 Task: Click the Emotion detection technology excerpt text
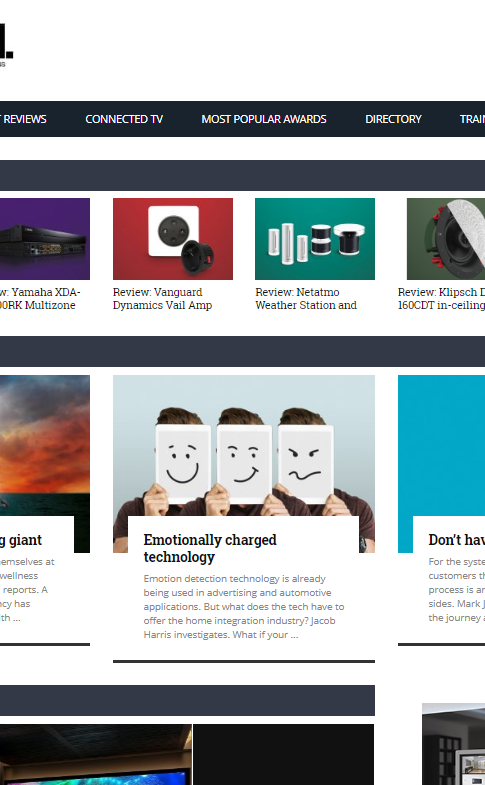coord(244,606)
